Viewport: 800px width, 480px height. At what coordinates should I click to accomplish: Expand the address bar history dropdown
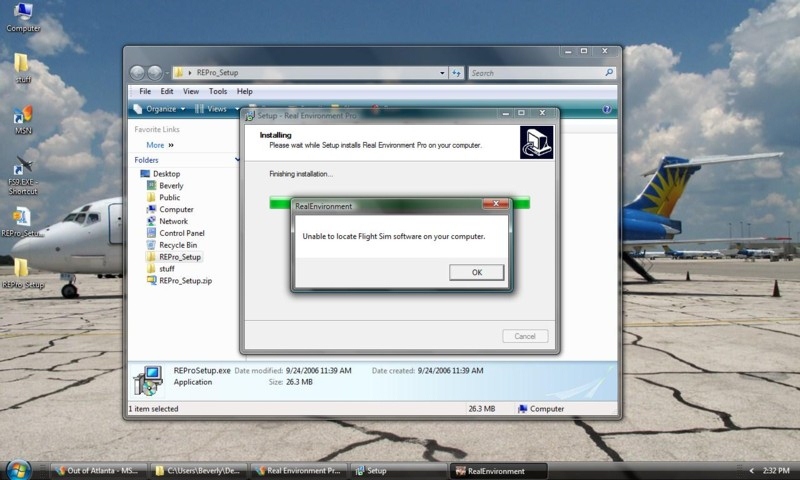point(442,73)
